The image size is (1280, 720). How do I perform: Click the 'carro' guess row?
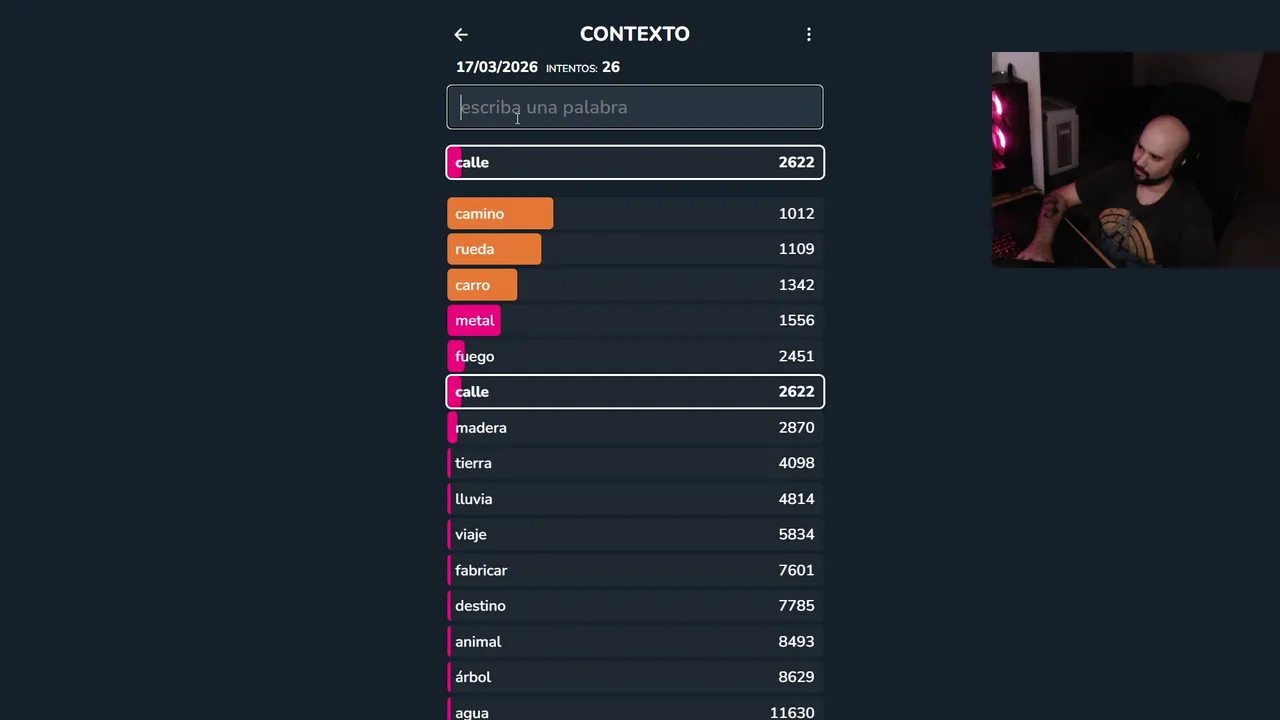[635, 285]
